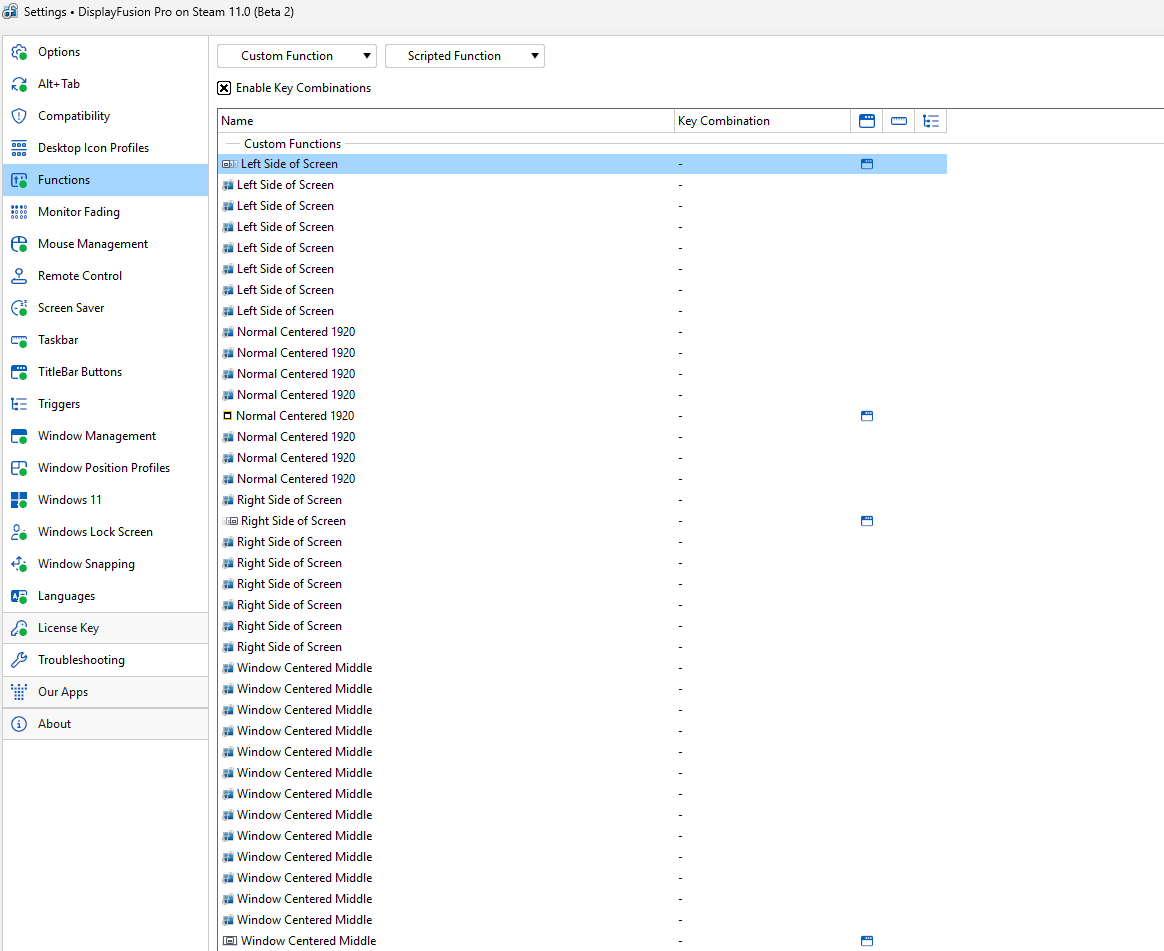Open the Triggers section in the sidebar

click(x=105, y=403)
